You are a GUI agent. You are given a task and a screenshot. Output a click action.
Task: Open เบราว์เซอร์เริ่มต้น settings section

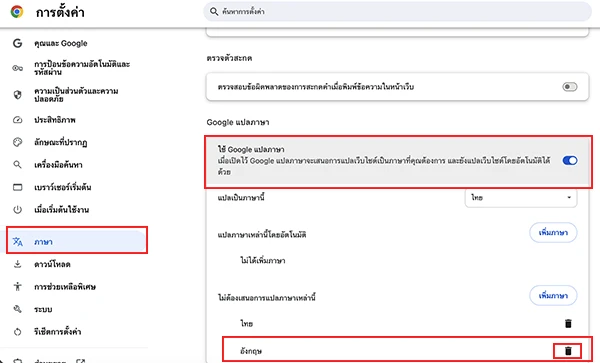point(62,187)
